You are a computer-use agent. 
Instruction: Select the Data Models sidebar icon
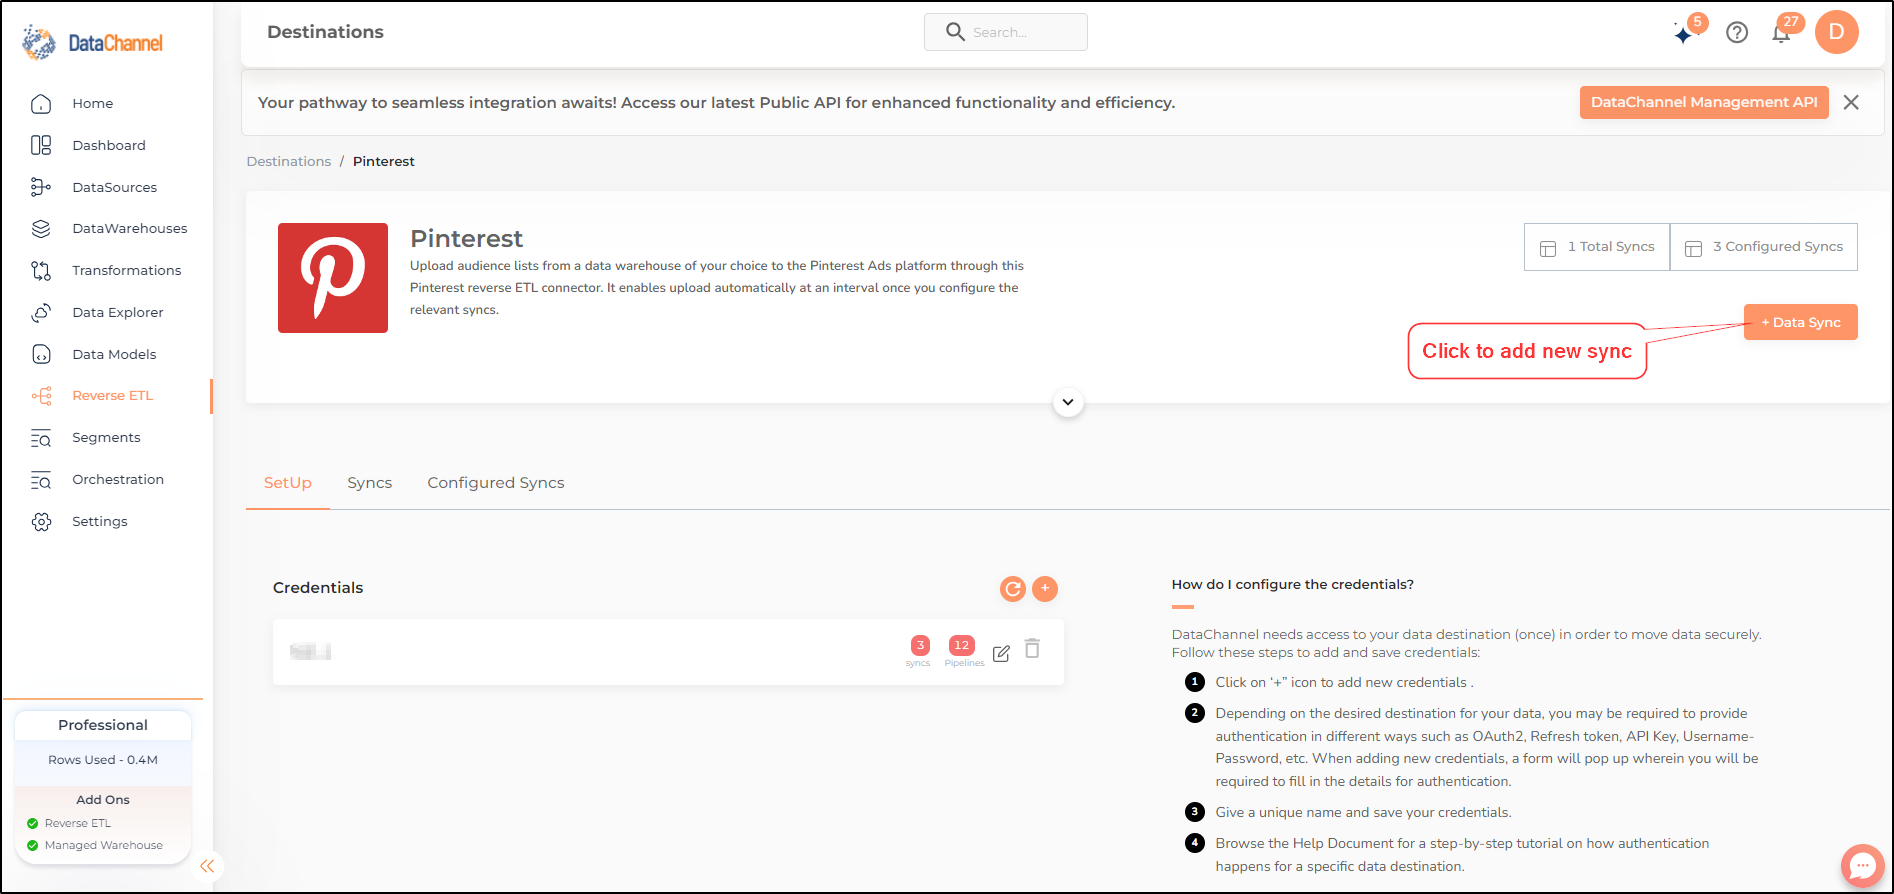tap(41, 354)
